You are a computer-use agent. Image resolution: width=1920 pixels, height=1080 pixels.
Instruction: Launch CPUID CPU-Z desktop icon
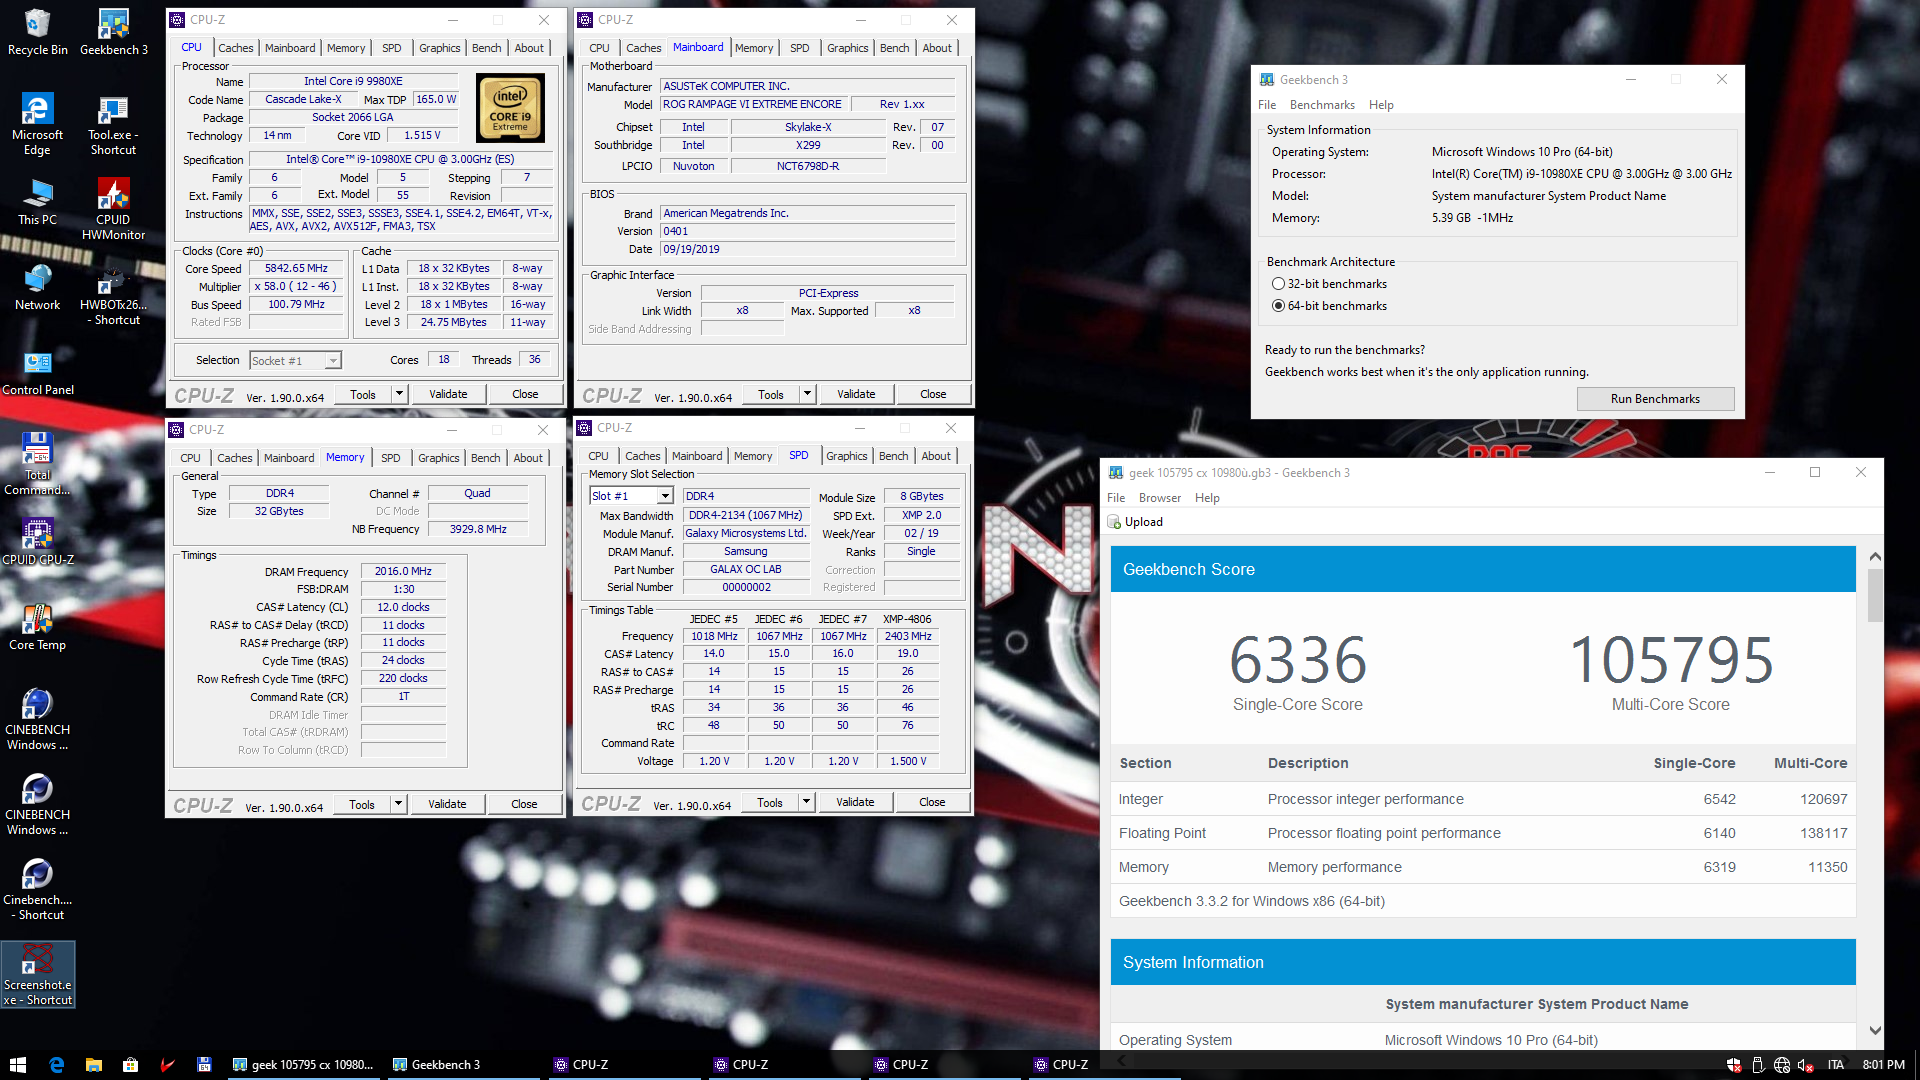click(38, 541)
